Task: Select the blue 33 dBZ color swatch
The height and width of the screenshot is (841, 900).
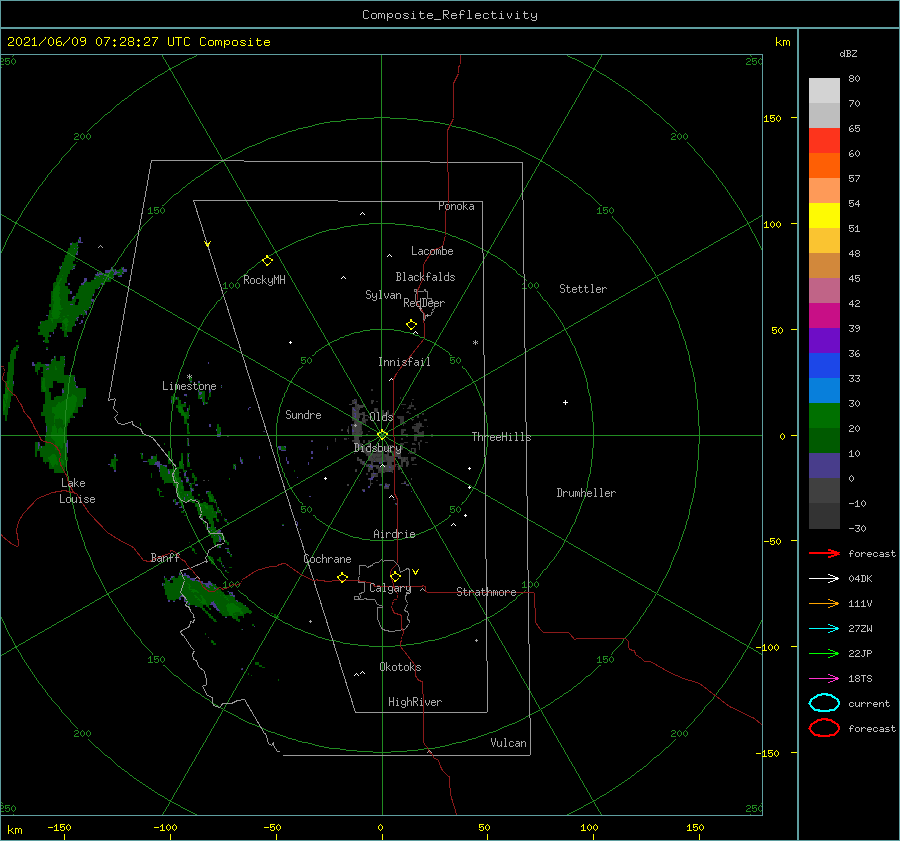Action: pyautogui.click(x=824, y=365)
